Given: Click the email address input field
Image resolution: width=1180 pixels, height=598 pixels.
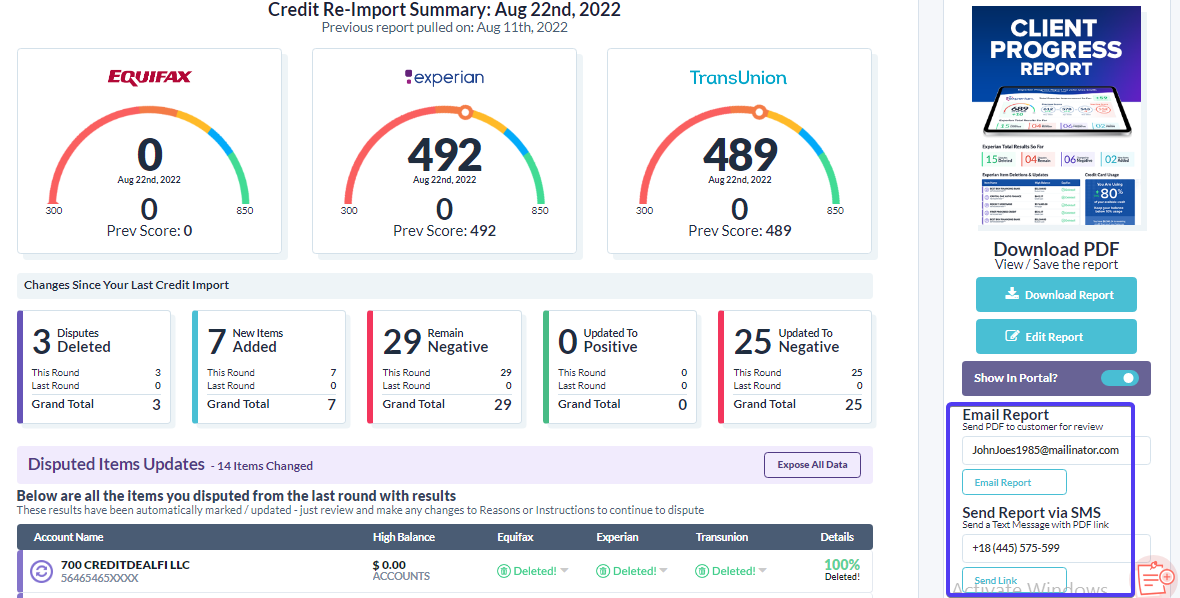Looking at the screenshot, I should (1056, 450).
